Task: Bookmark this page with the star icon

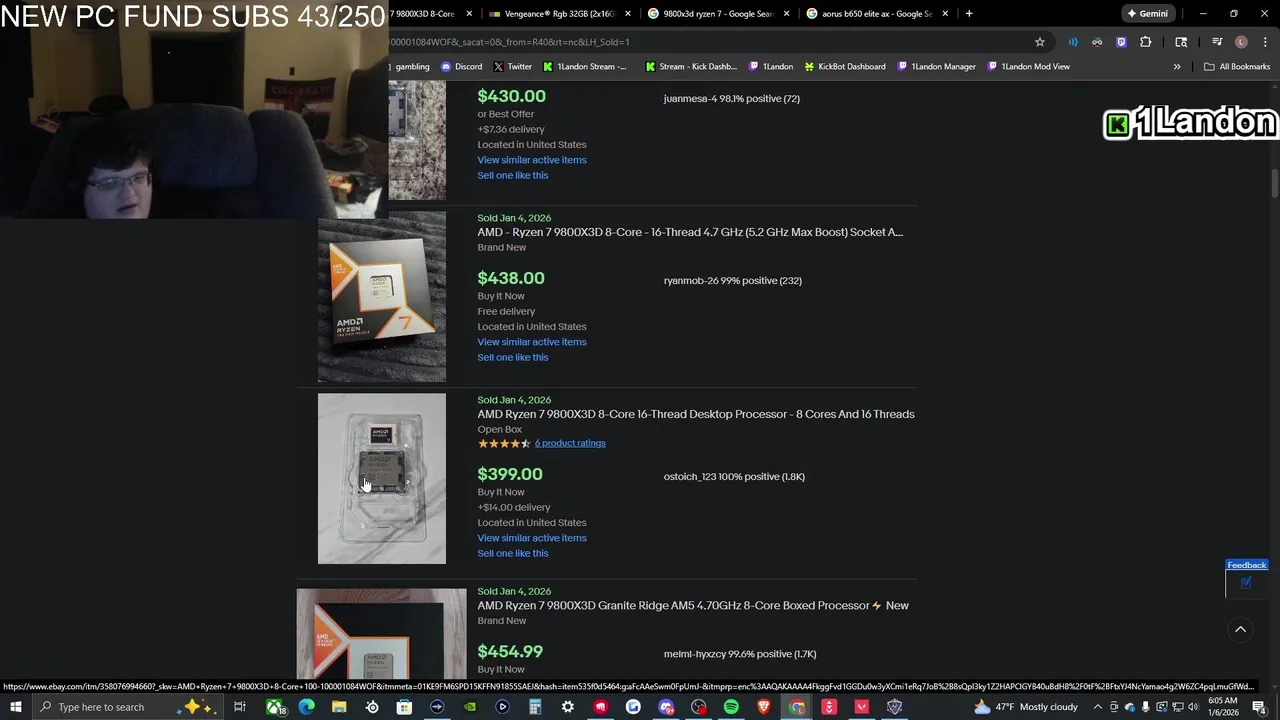Action: (1040, 42)
